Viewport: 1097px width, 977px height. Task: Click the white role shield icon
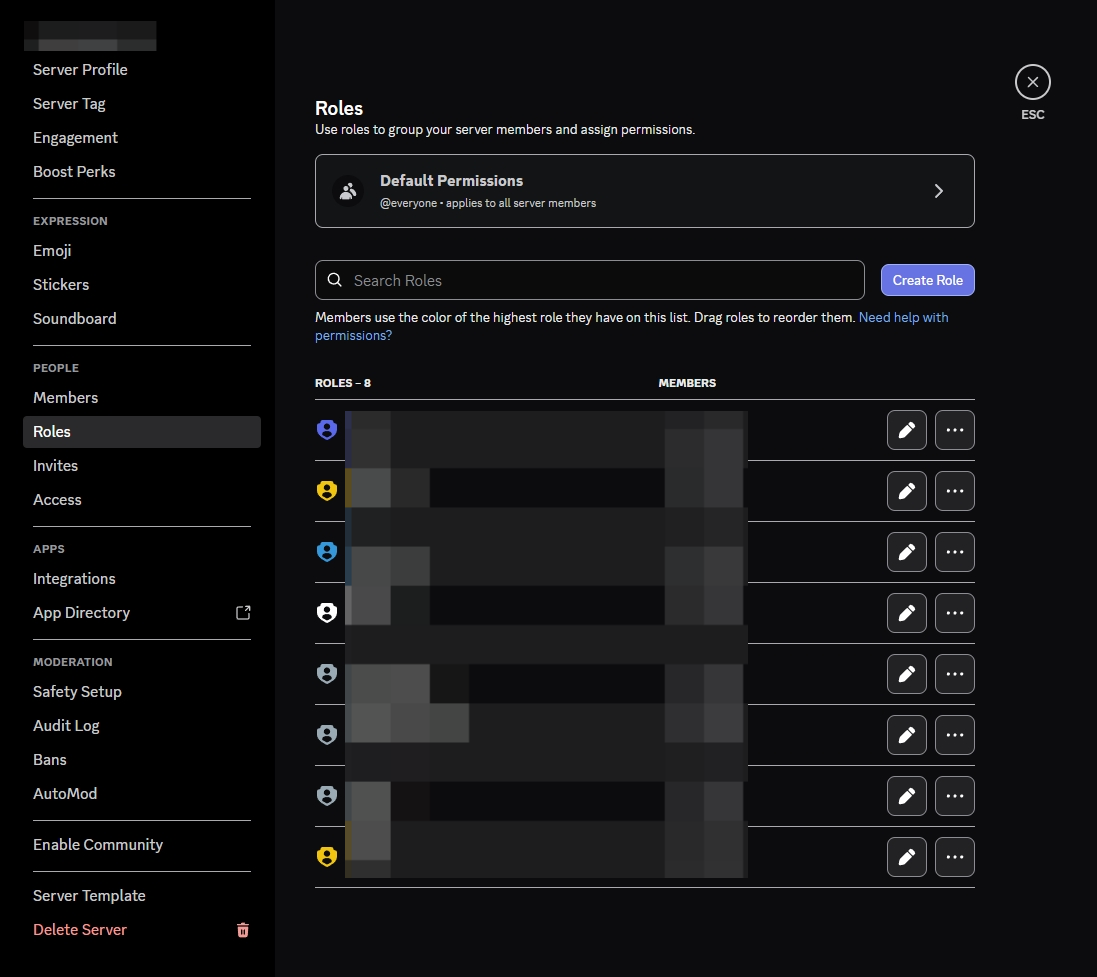(327, 613)
